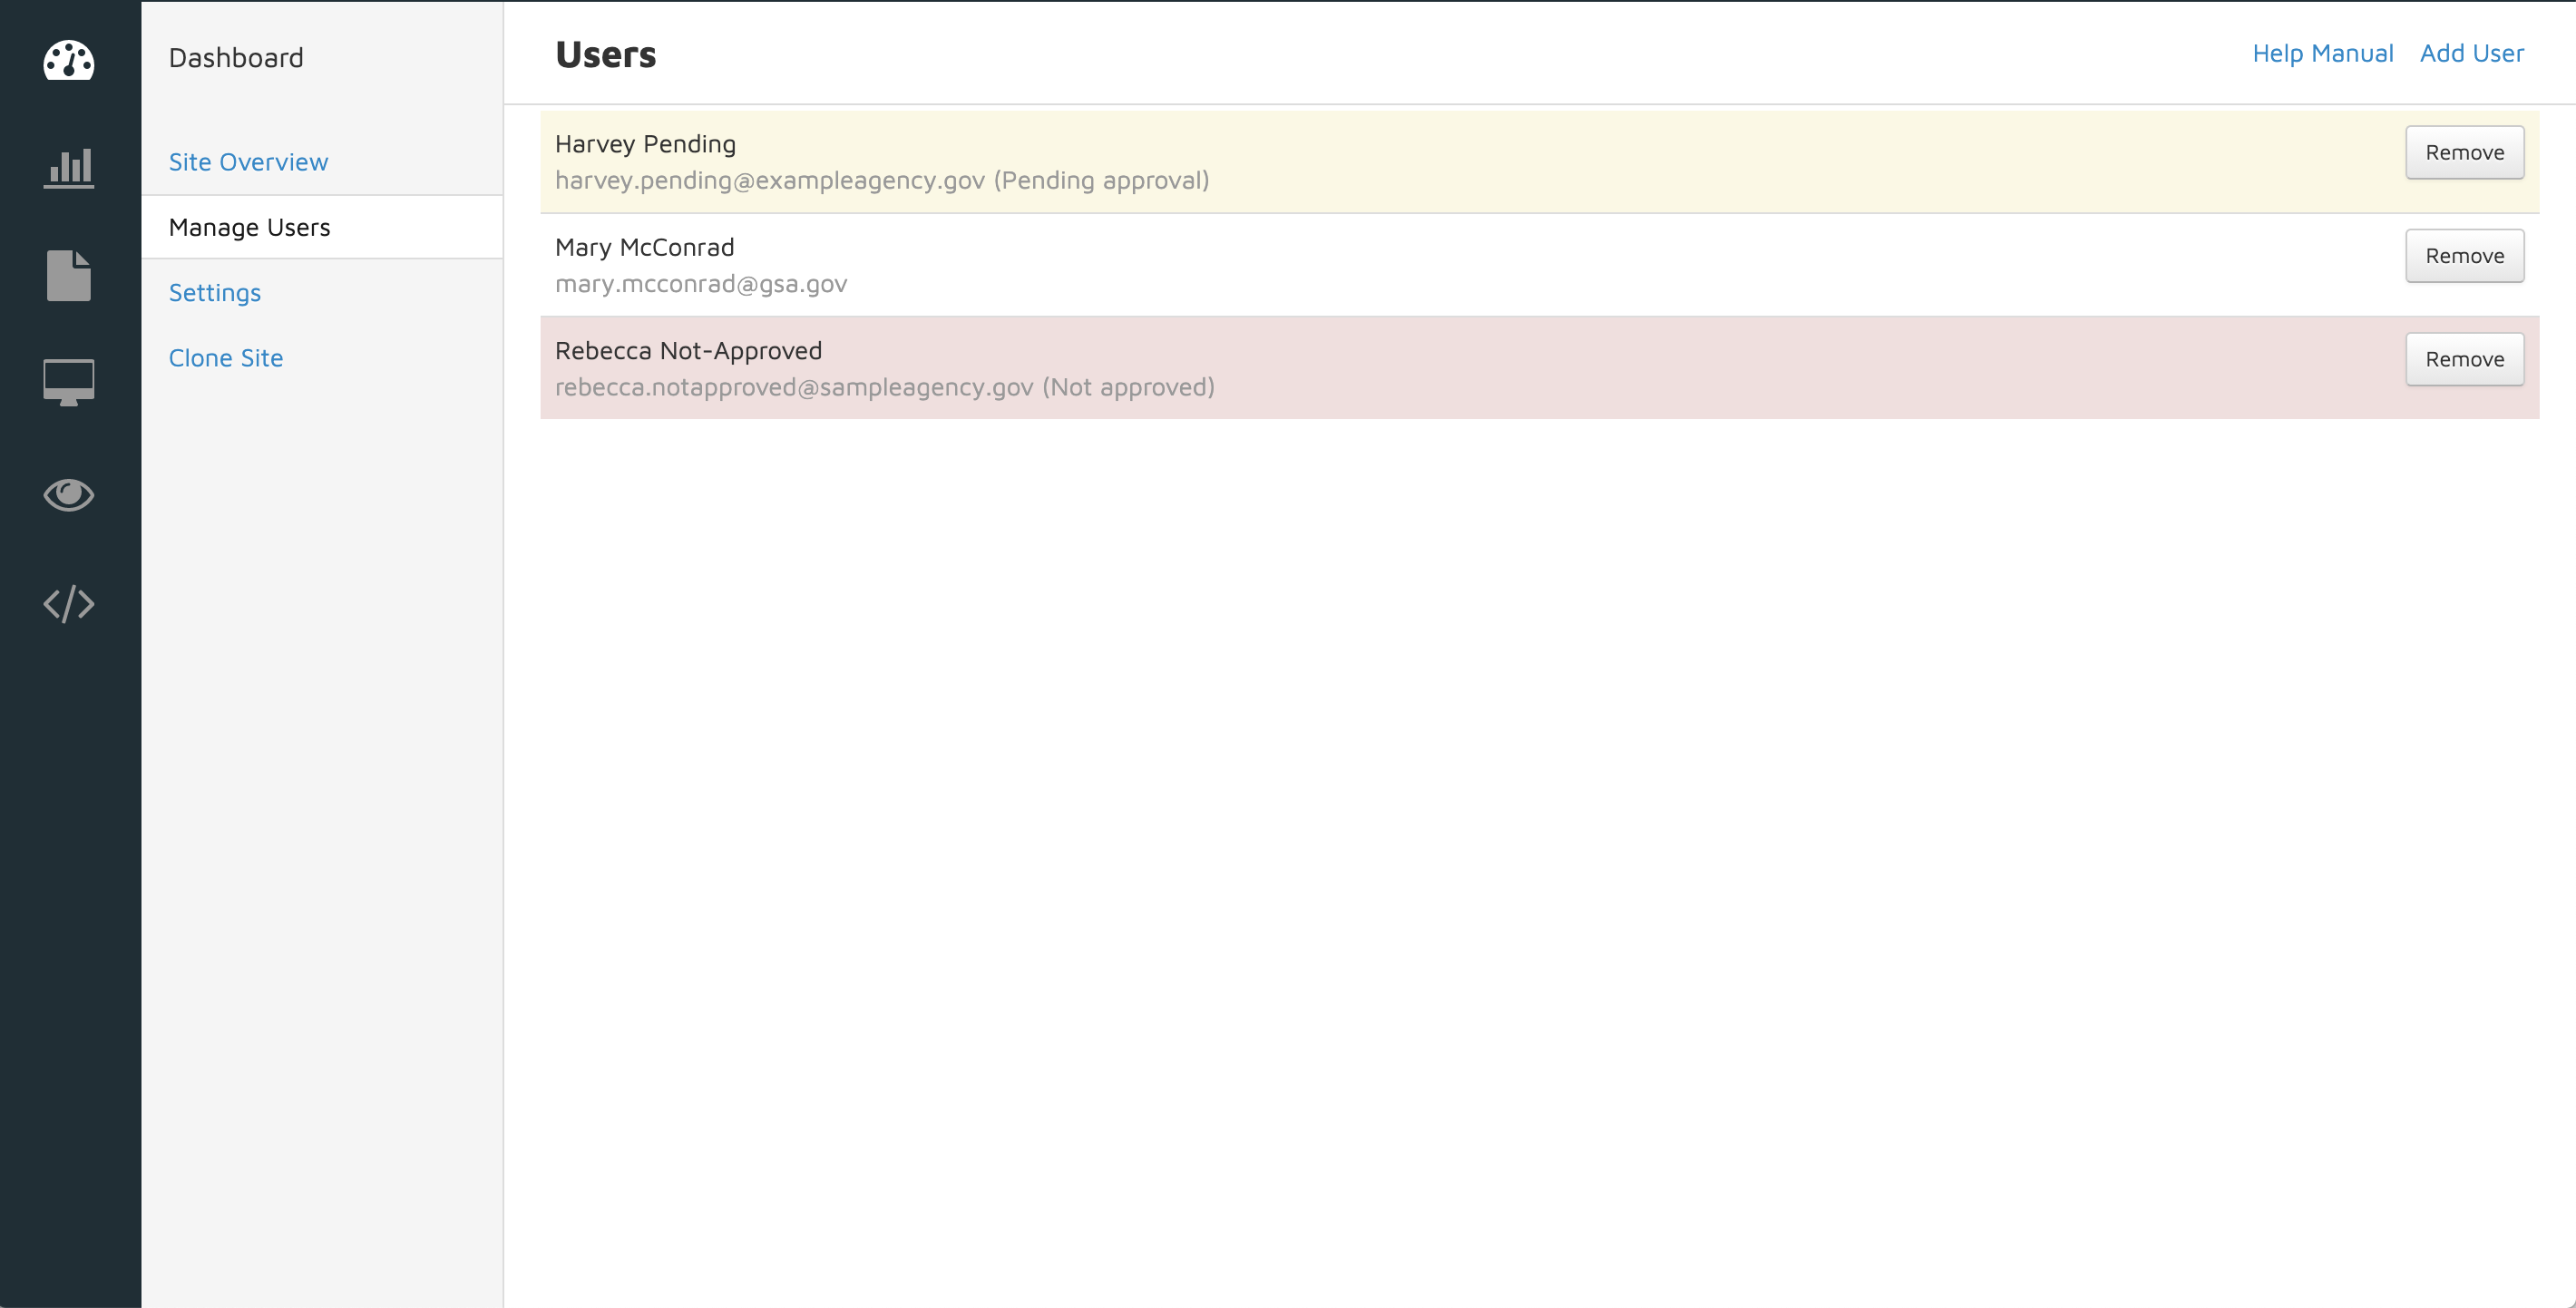Click the name Mary McConrad

click(x=644, y=247)
